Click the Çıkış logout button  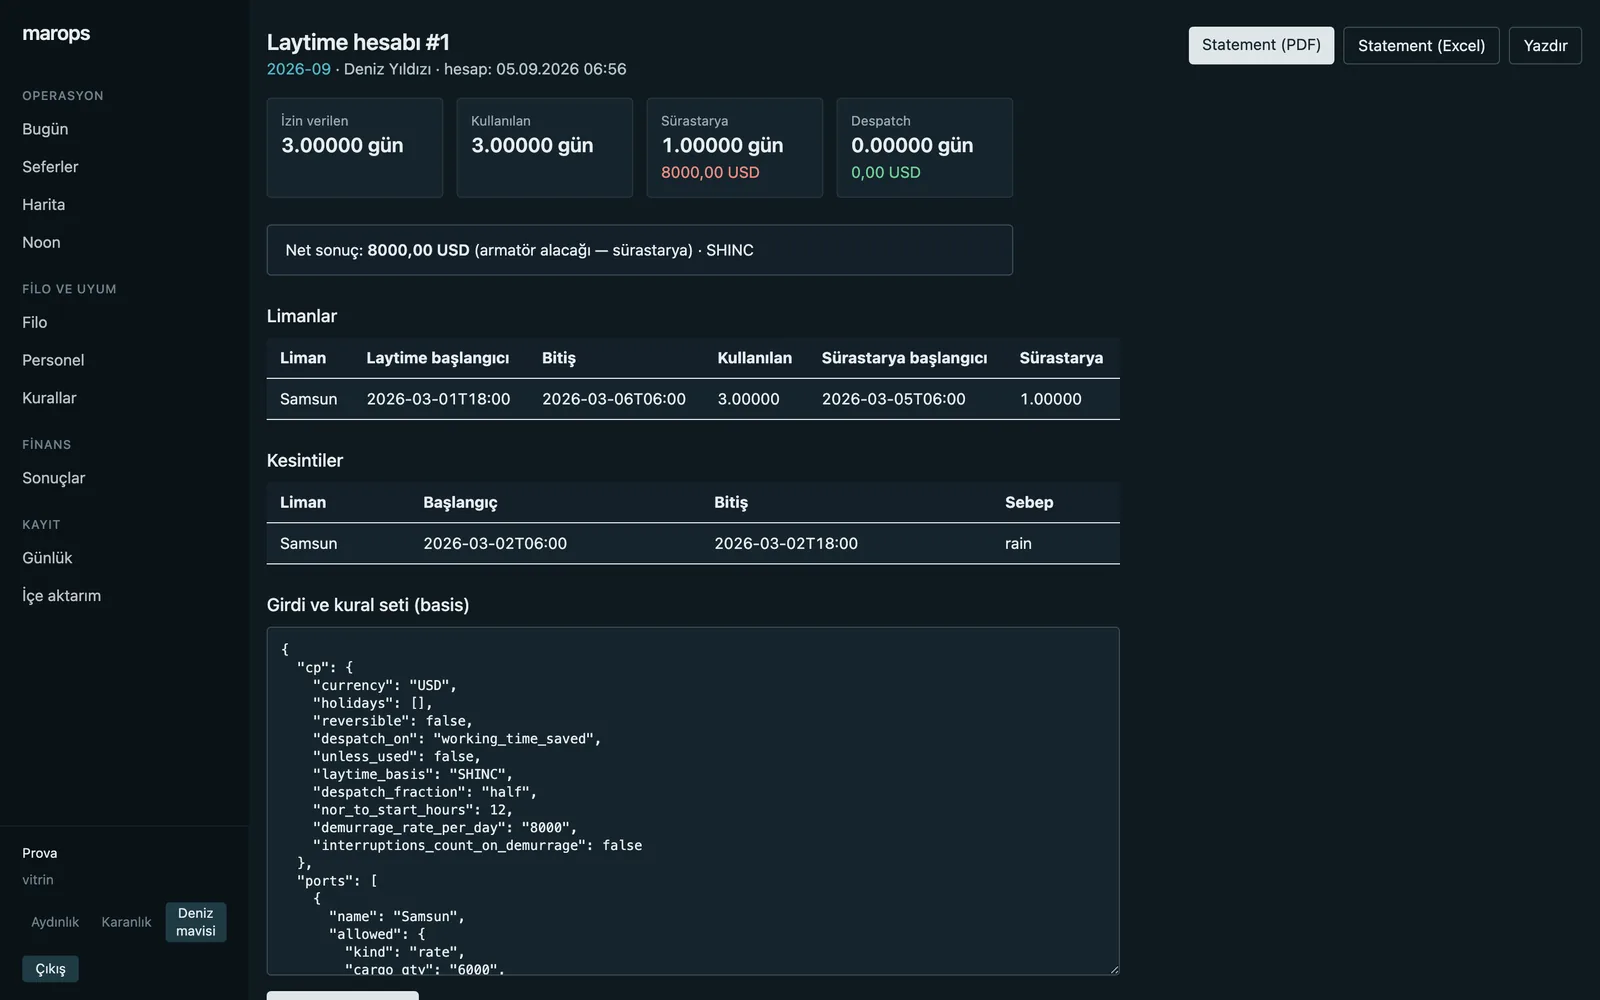pos(50,969)
